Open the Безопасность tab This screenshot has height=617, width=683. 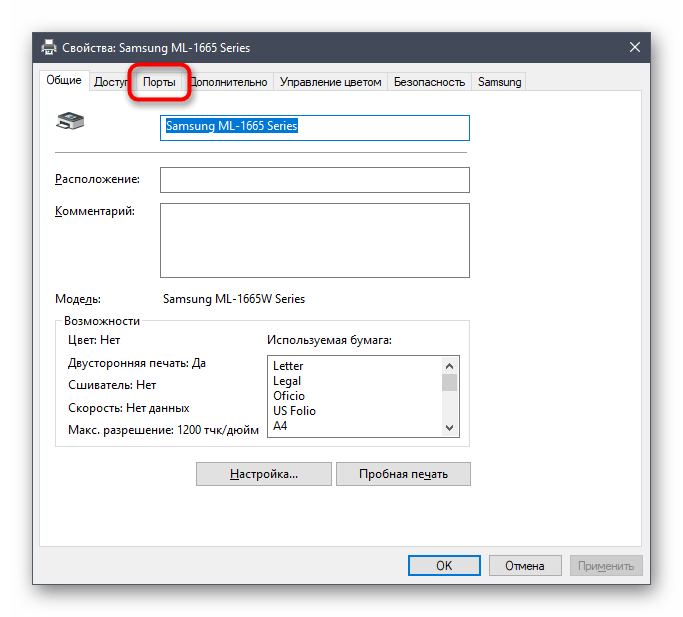[429, 82]
